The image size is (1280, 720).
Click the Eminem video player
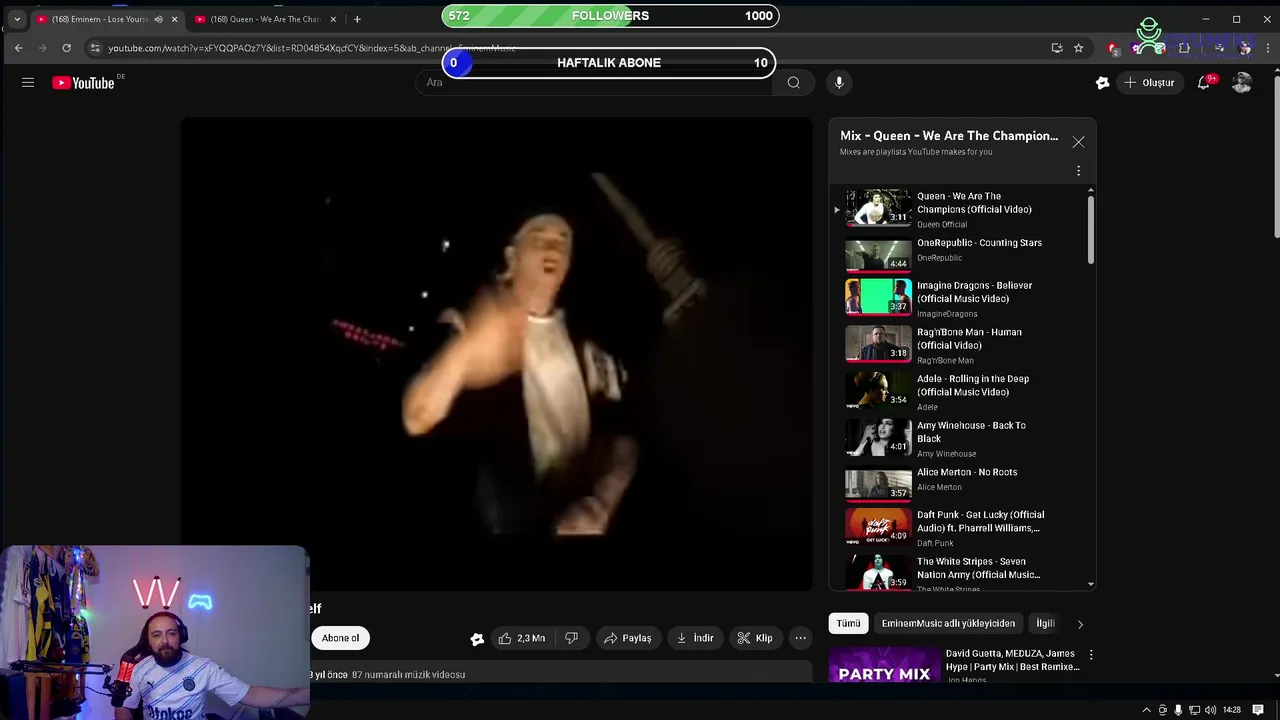[x=496, y=354]
